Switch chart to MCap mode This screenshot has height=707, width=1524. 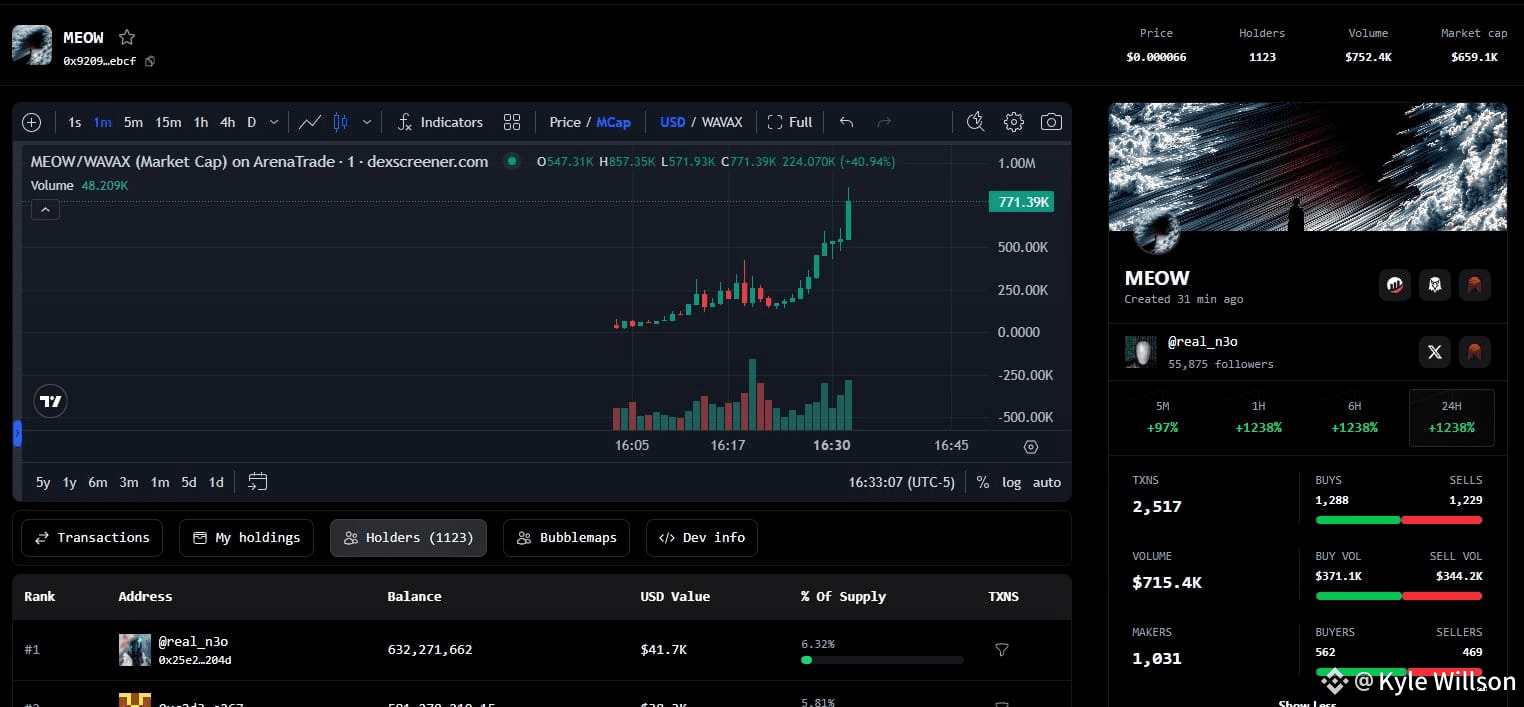pos(614,122)
